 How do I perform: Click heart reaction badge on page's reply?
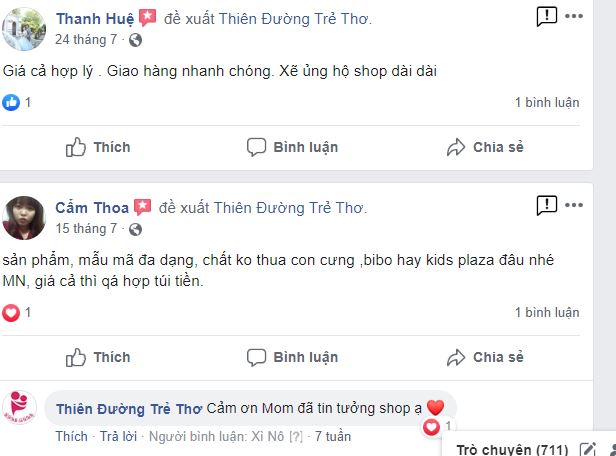coord(431,427)
